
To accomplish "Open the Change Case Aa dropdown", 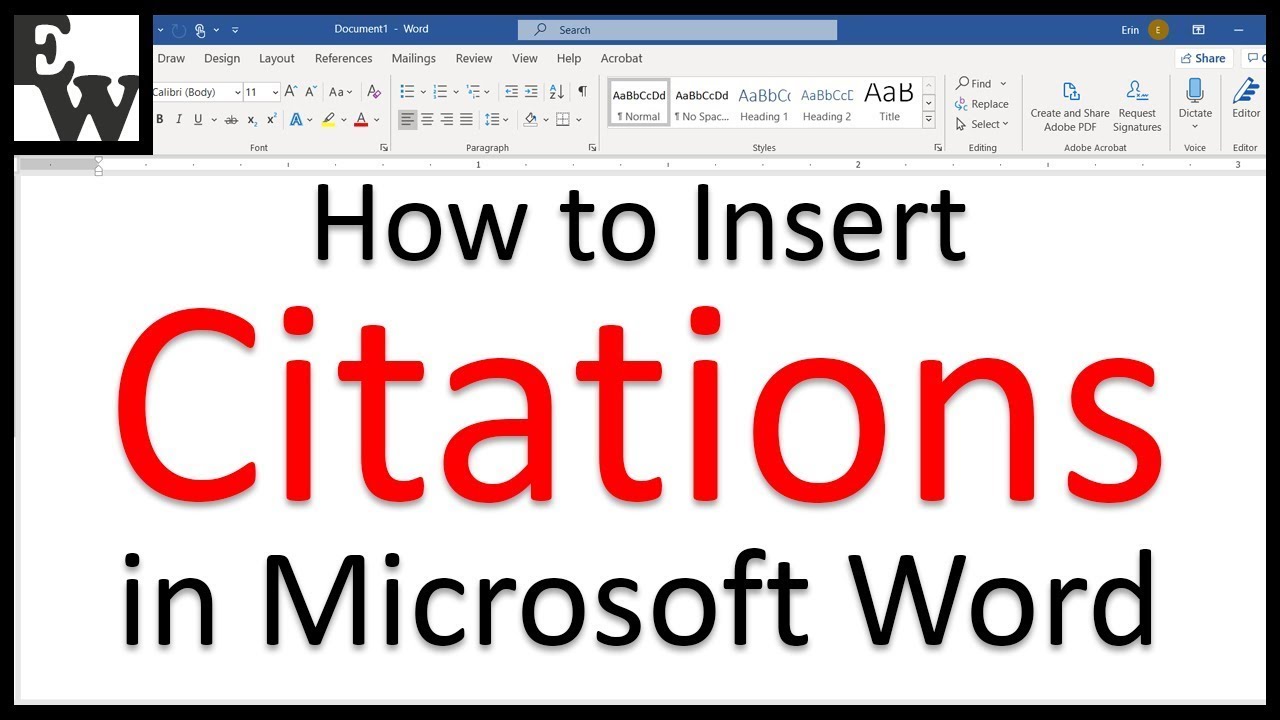I will [x=340, y=91].
